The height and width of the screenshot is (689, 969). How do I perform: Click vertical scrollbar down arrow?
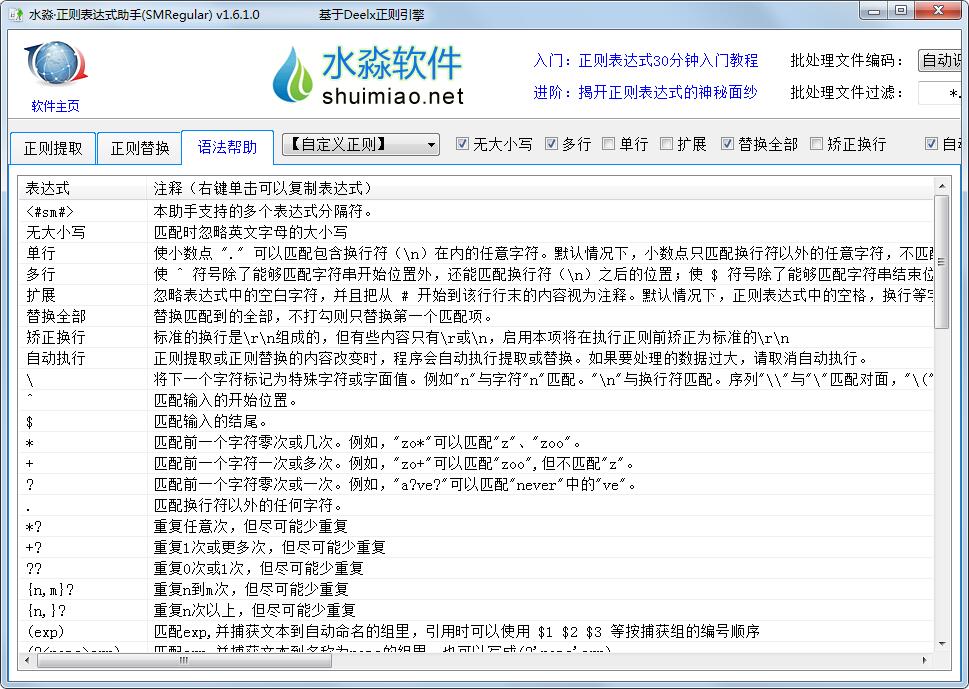[942, 644]
